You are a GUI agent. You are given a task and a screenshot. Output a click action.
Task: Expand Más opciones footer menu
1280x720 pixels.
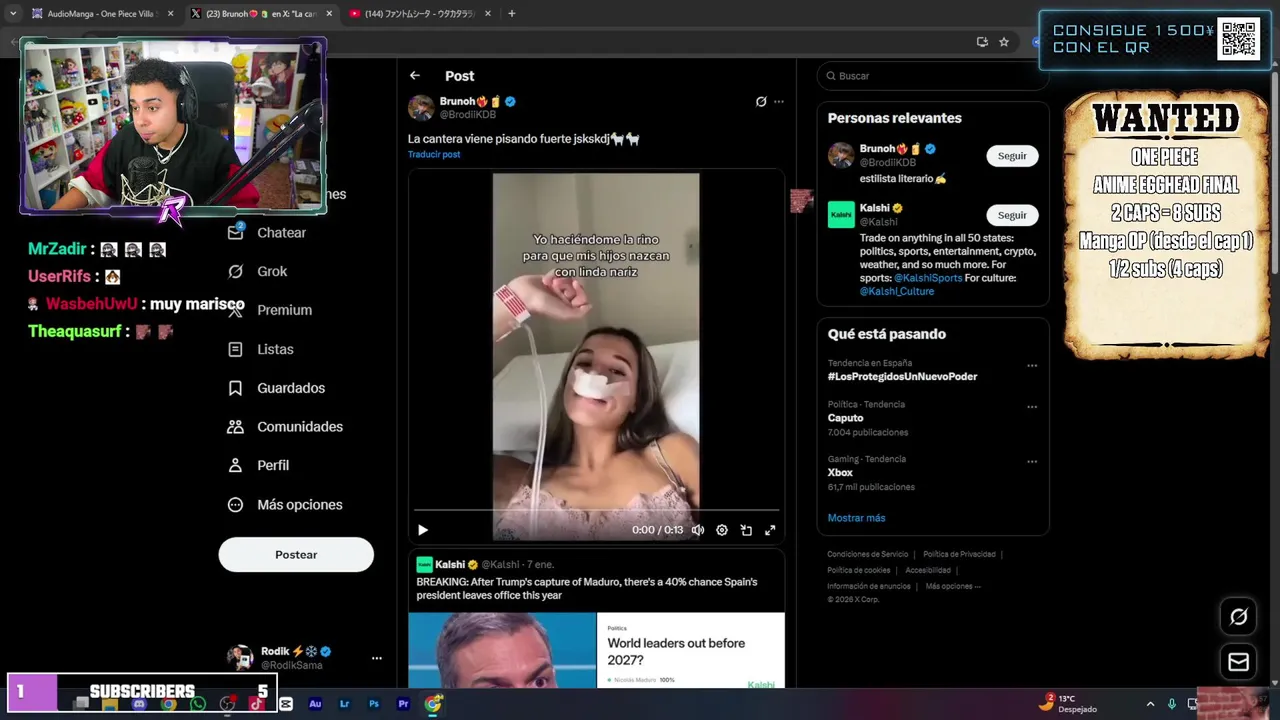(953, 586)
